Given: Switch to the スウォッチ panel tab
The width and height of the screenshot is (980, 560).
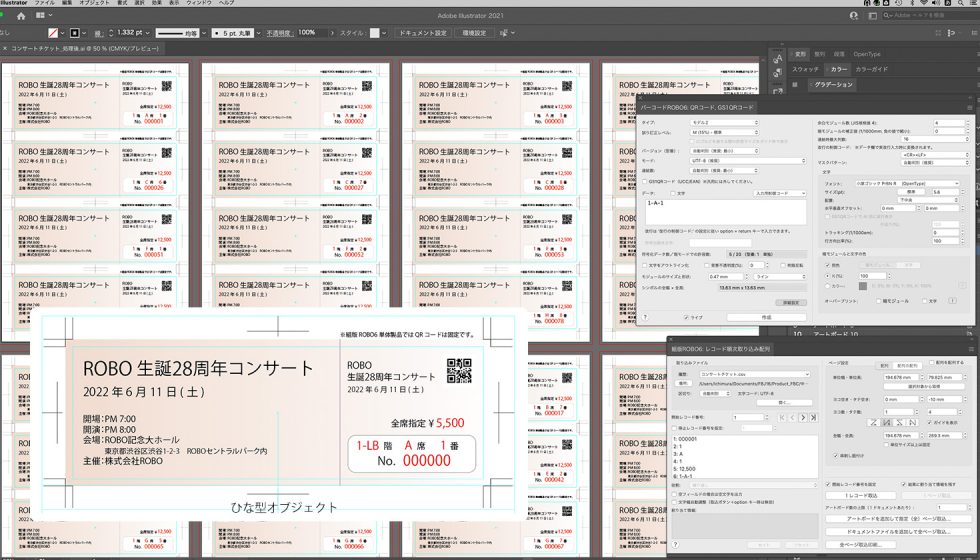Looking at the screenshot, I should click(805, 69).
